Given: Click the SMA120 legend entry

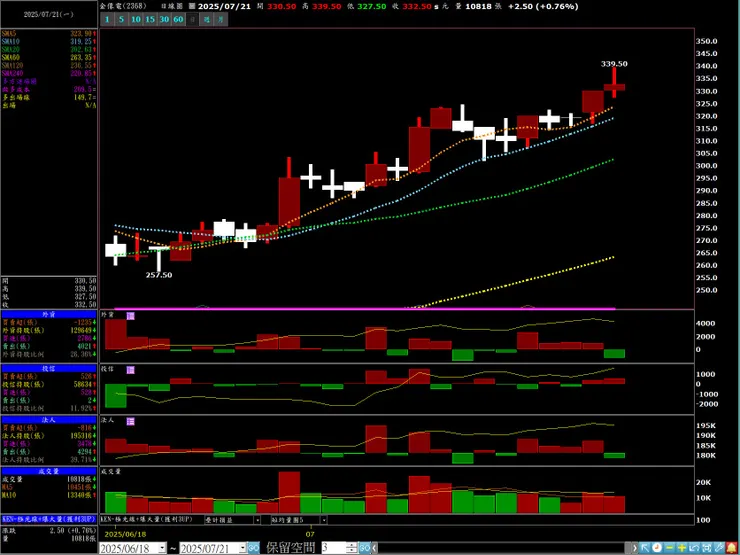Looking at the screenshot, I should pyautogui.click(x=49, y=65).
